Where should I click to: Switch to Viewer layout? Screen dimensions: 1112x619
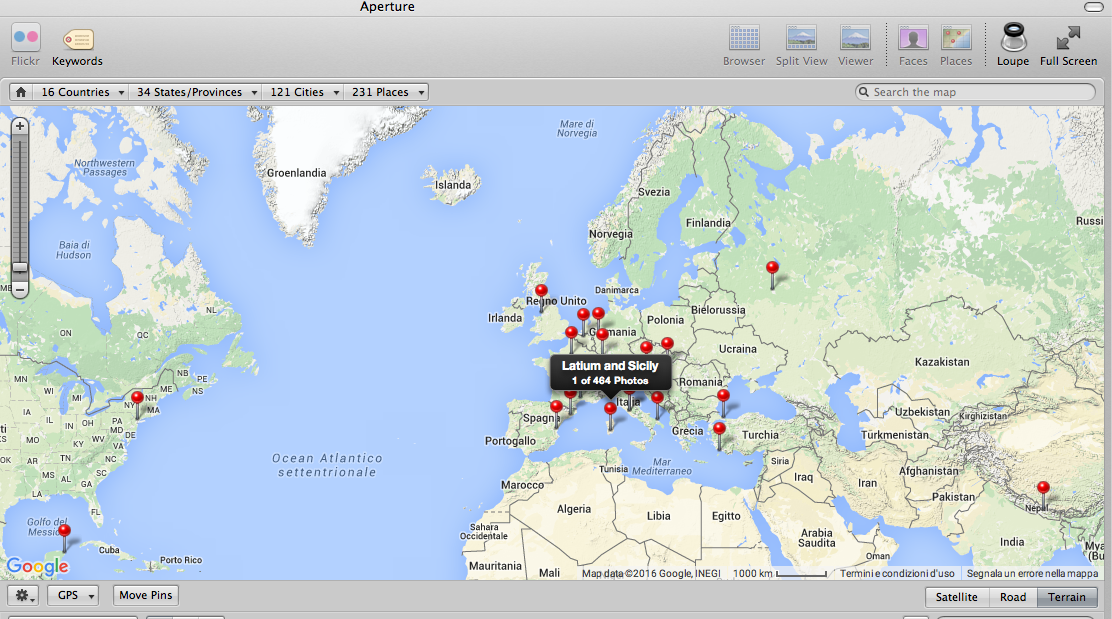855,45
